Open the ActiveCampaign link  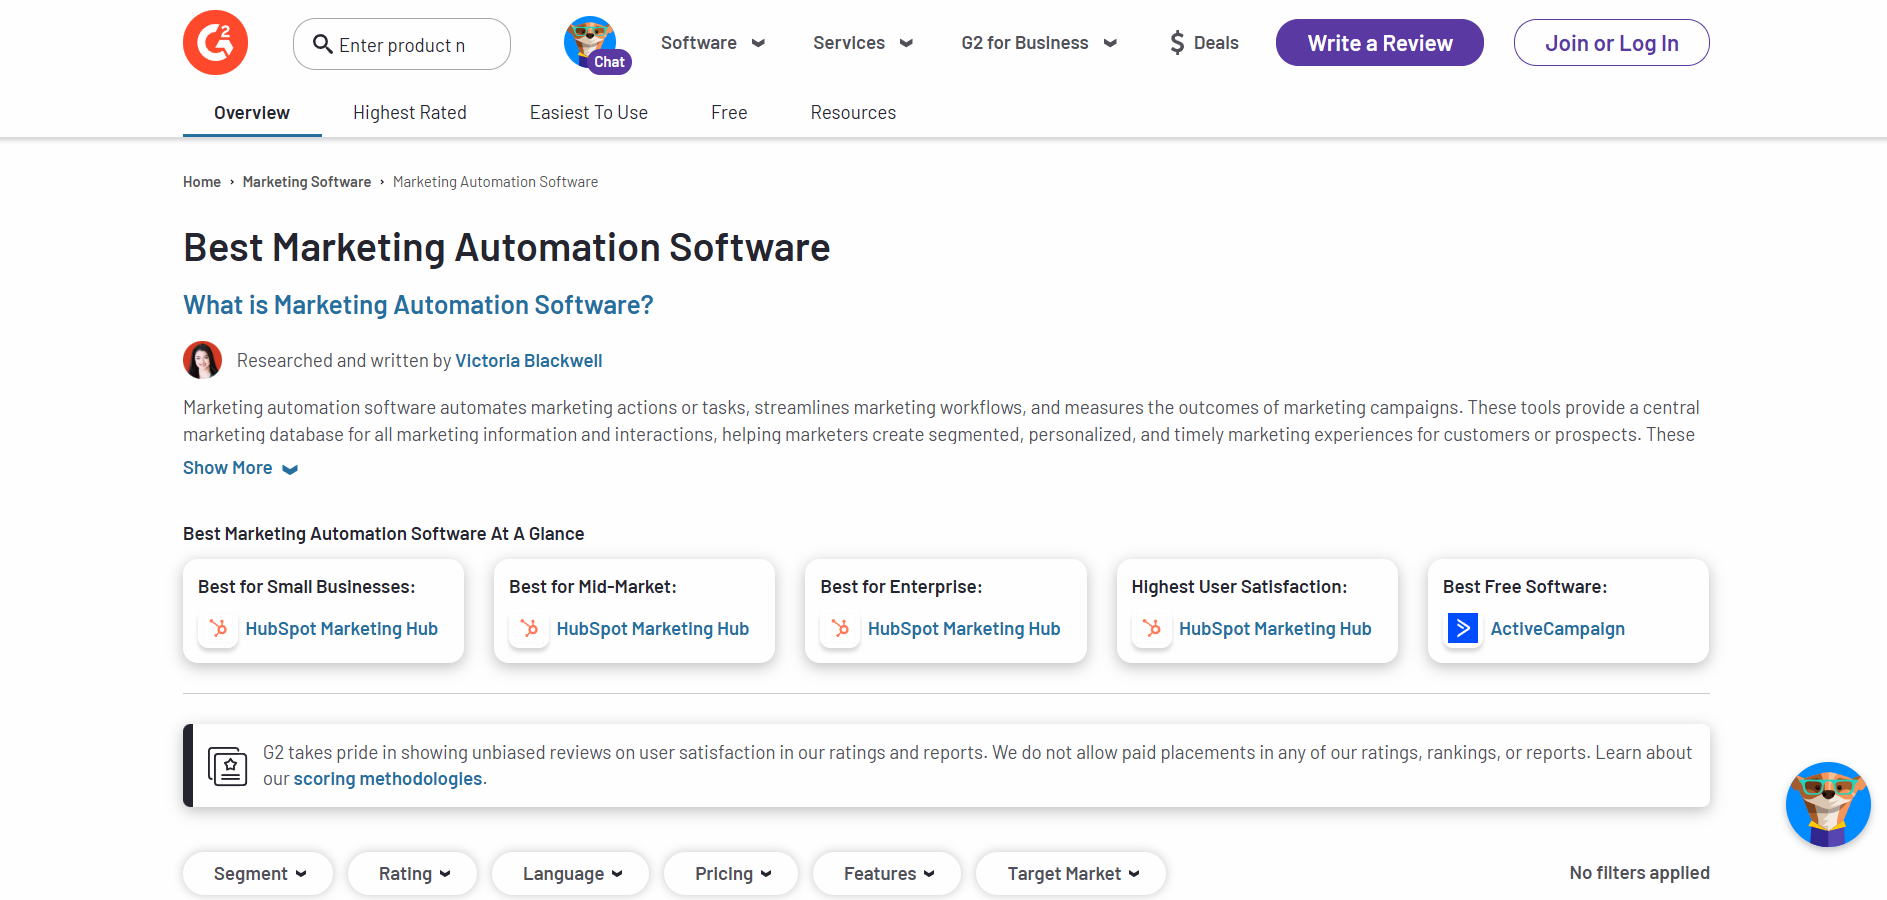point(1558,629)
